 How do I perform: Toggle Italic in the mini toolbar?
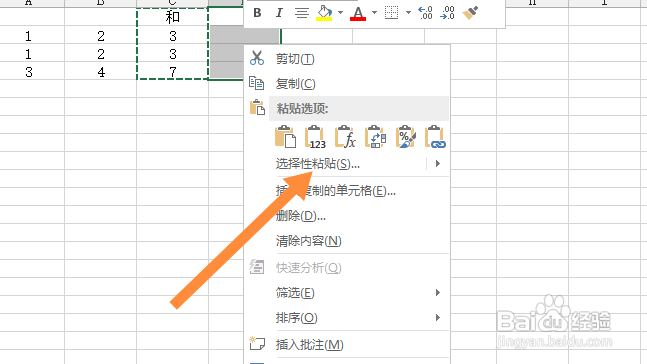pos(279,13)
